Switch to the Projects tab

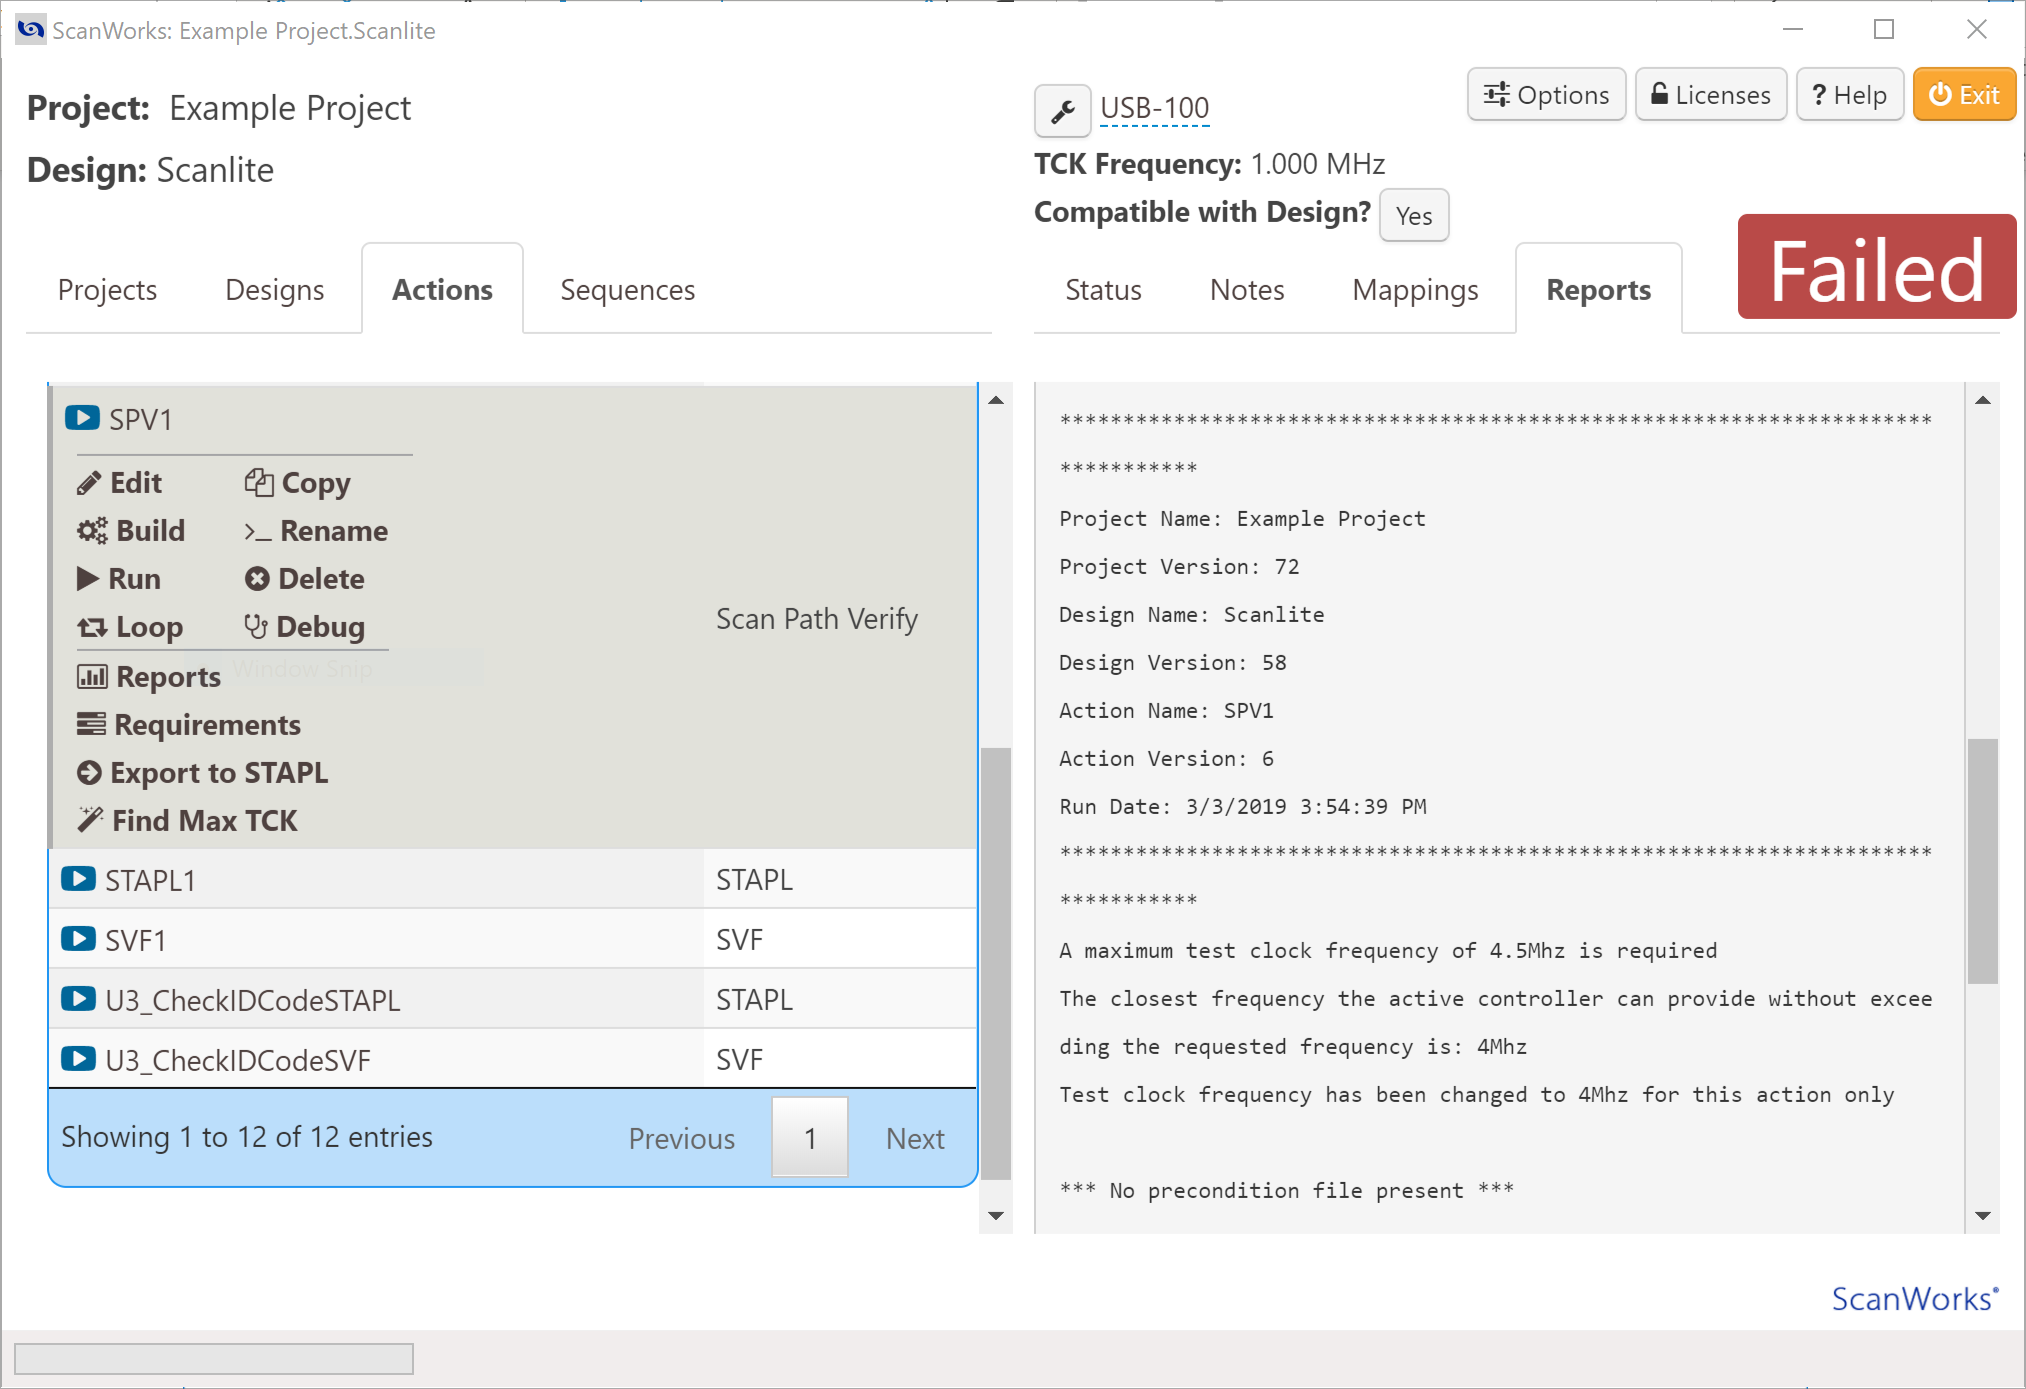107,290
